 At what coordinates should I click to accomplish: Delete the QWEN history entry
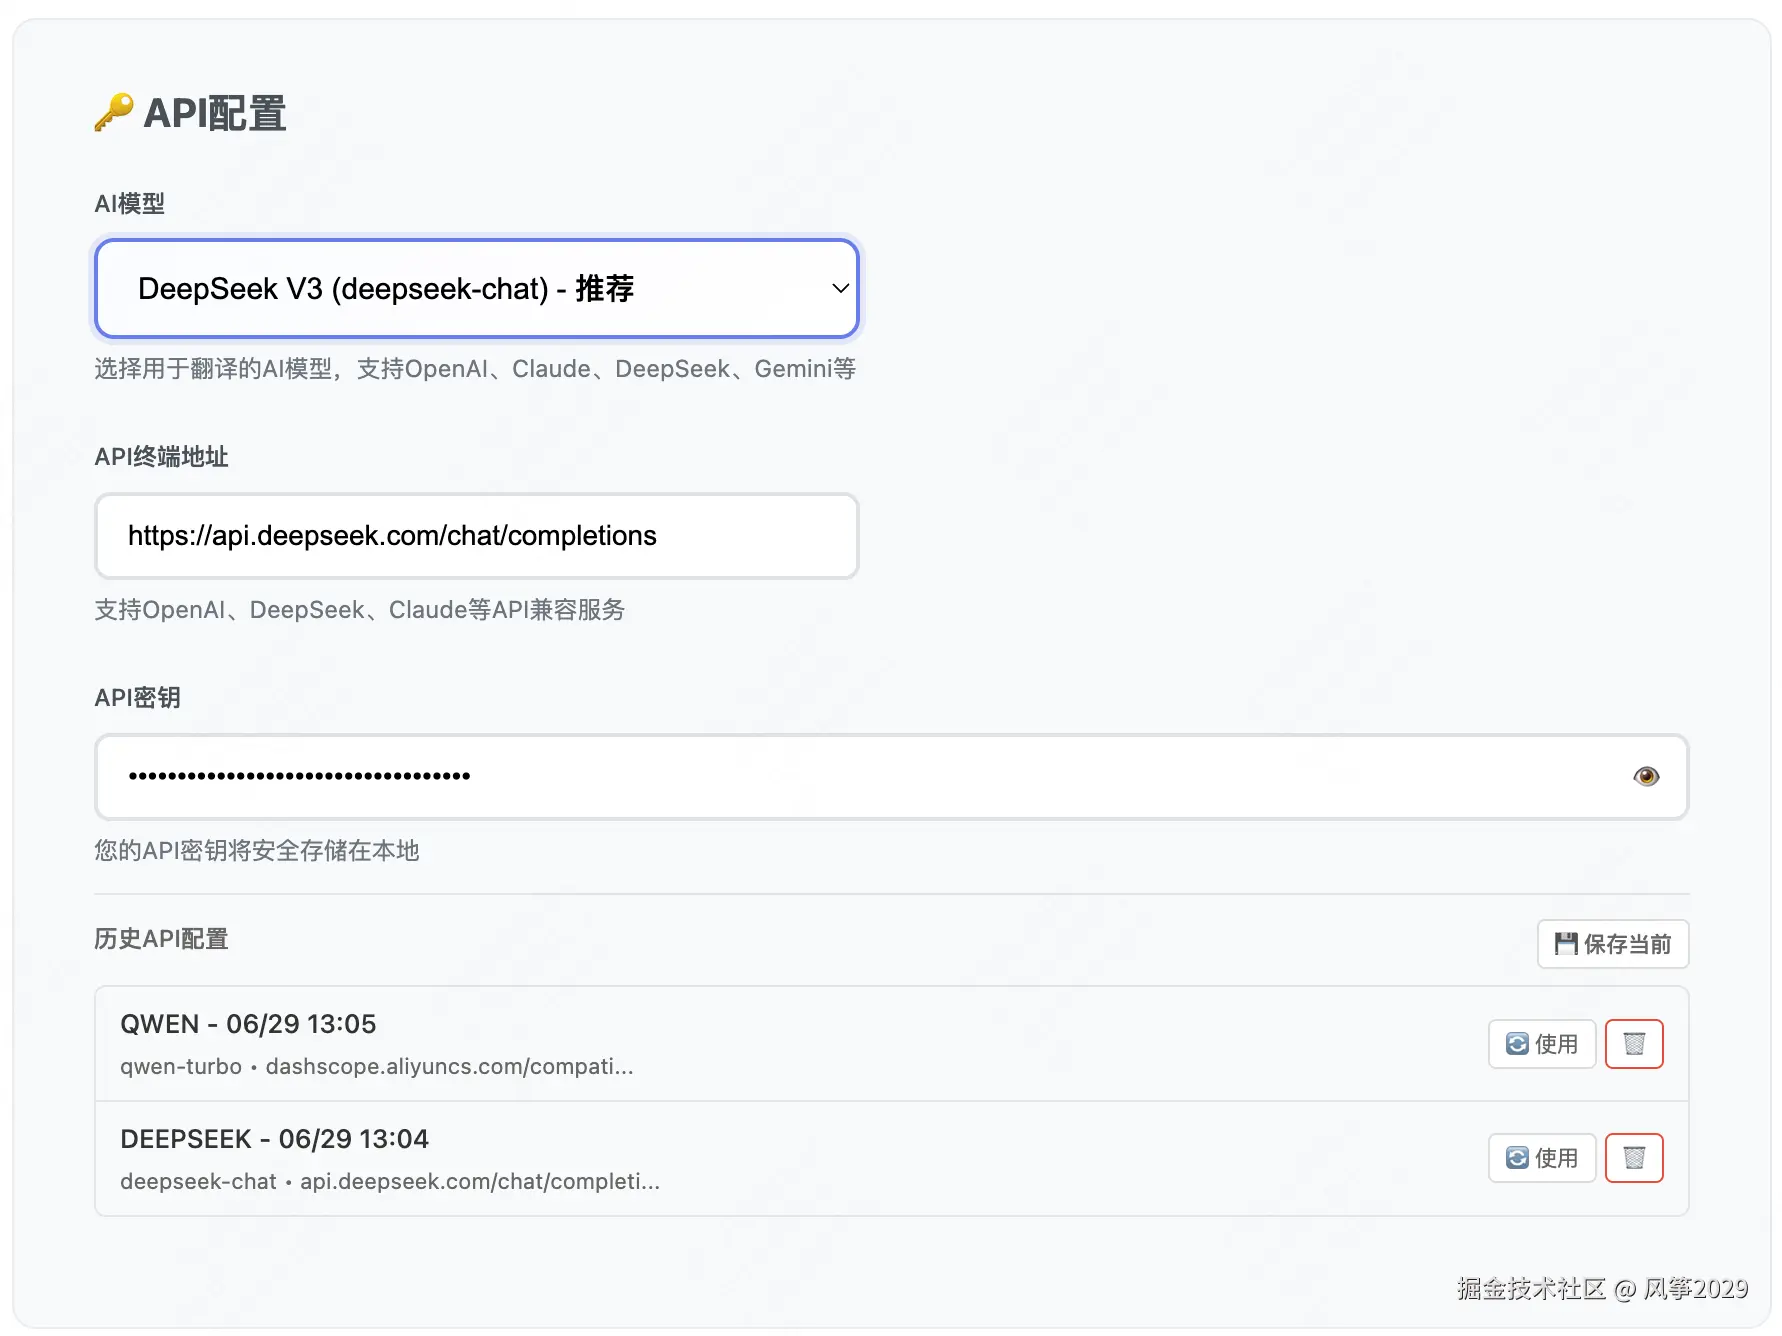pyautogui.click(x=1634, y=1044)
